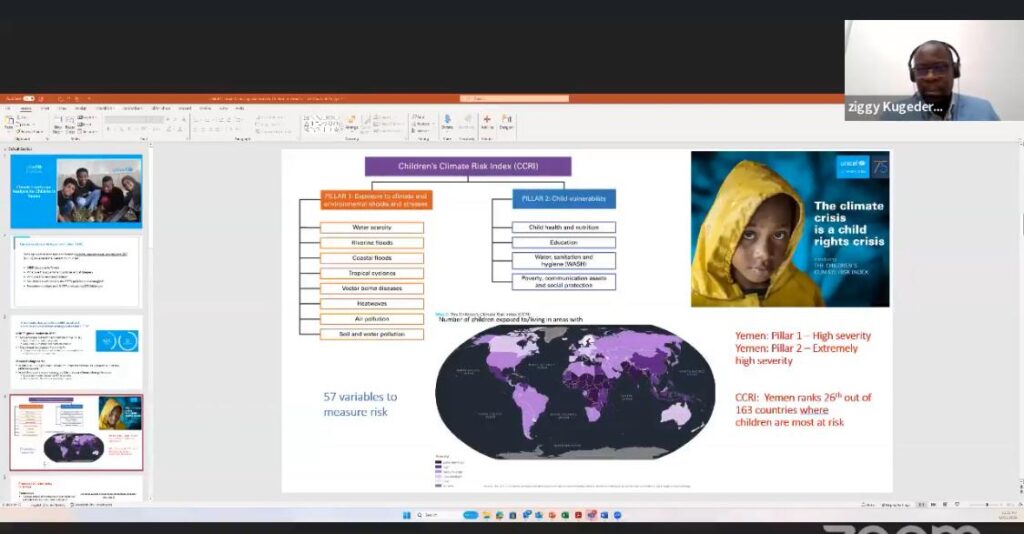Open Zoom from the taskbar
The height and width of the screenshot is (534, 1024).
617,515
